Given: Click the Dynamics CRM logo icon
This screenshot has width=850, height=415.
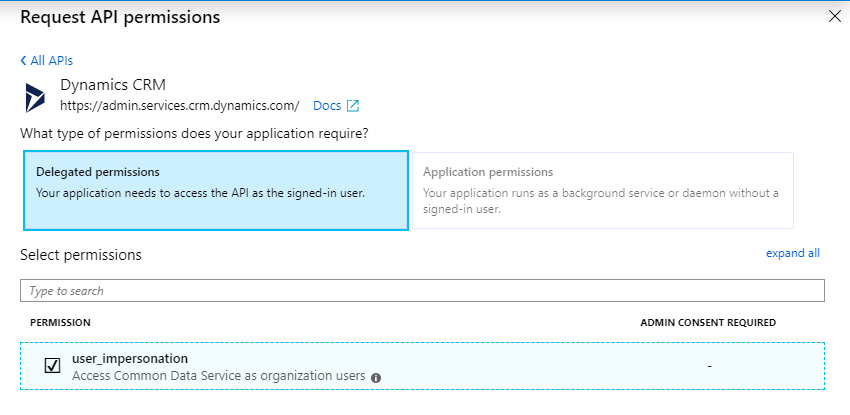Looking at the screenshot, I should click(x=35, y=98).
